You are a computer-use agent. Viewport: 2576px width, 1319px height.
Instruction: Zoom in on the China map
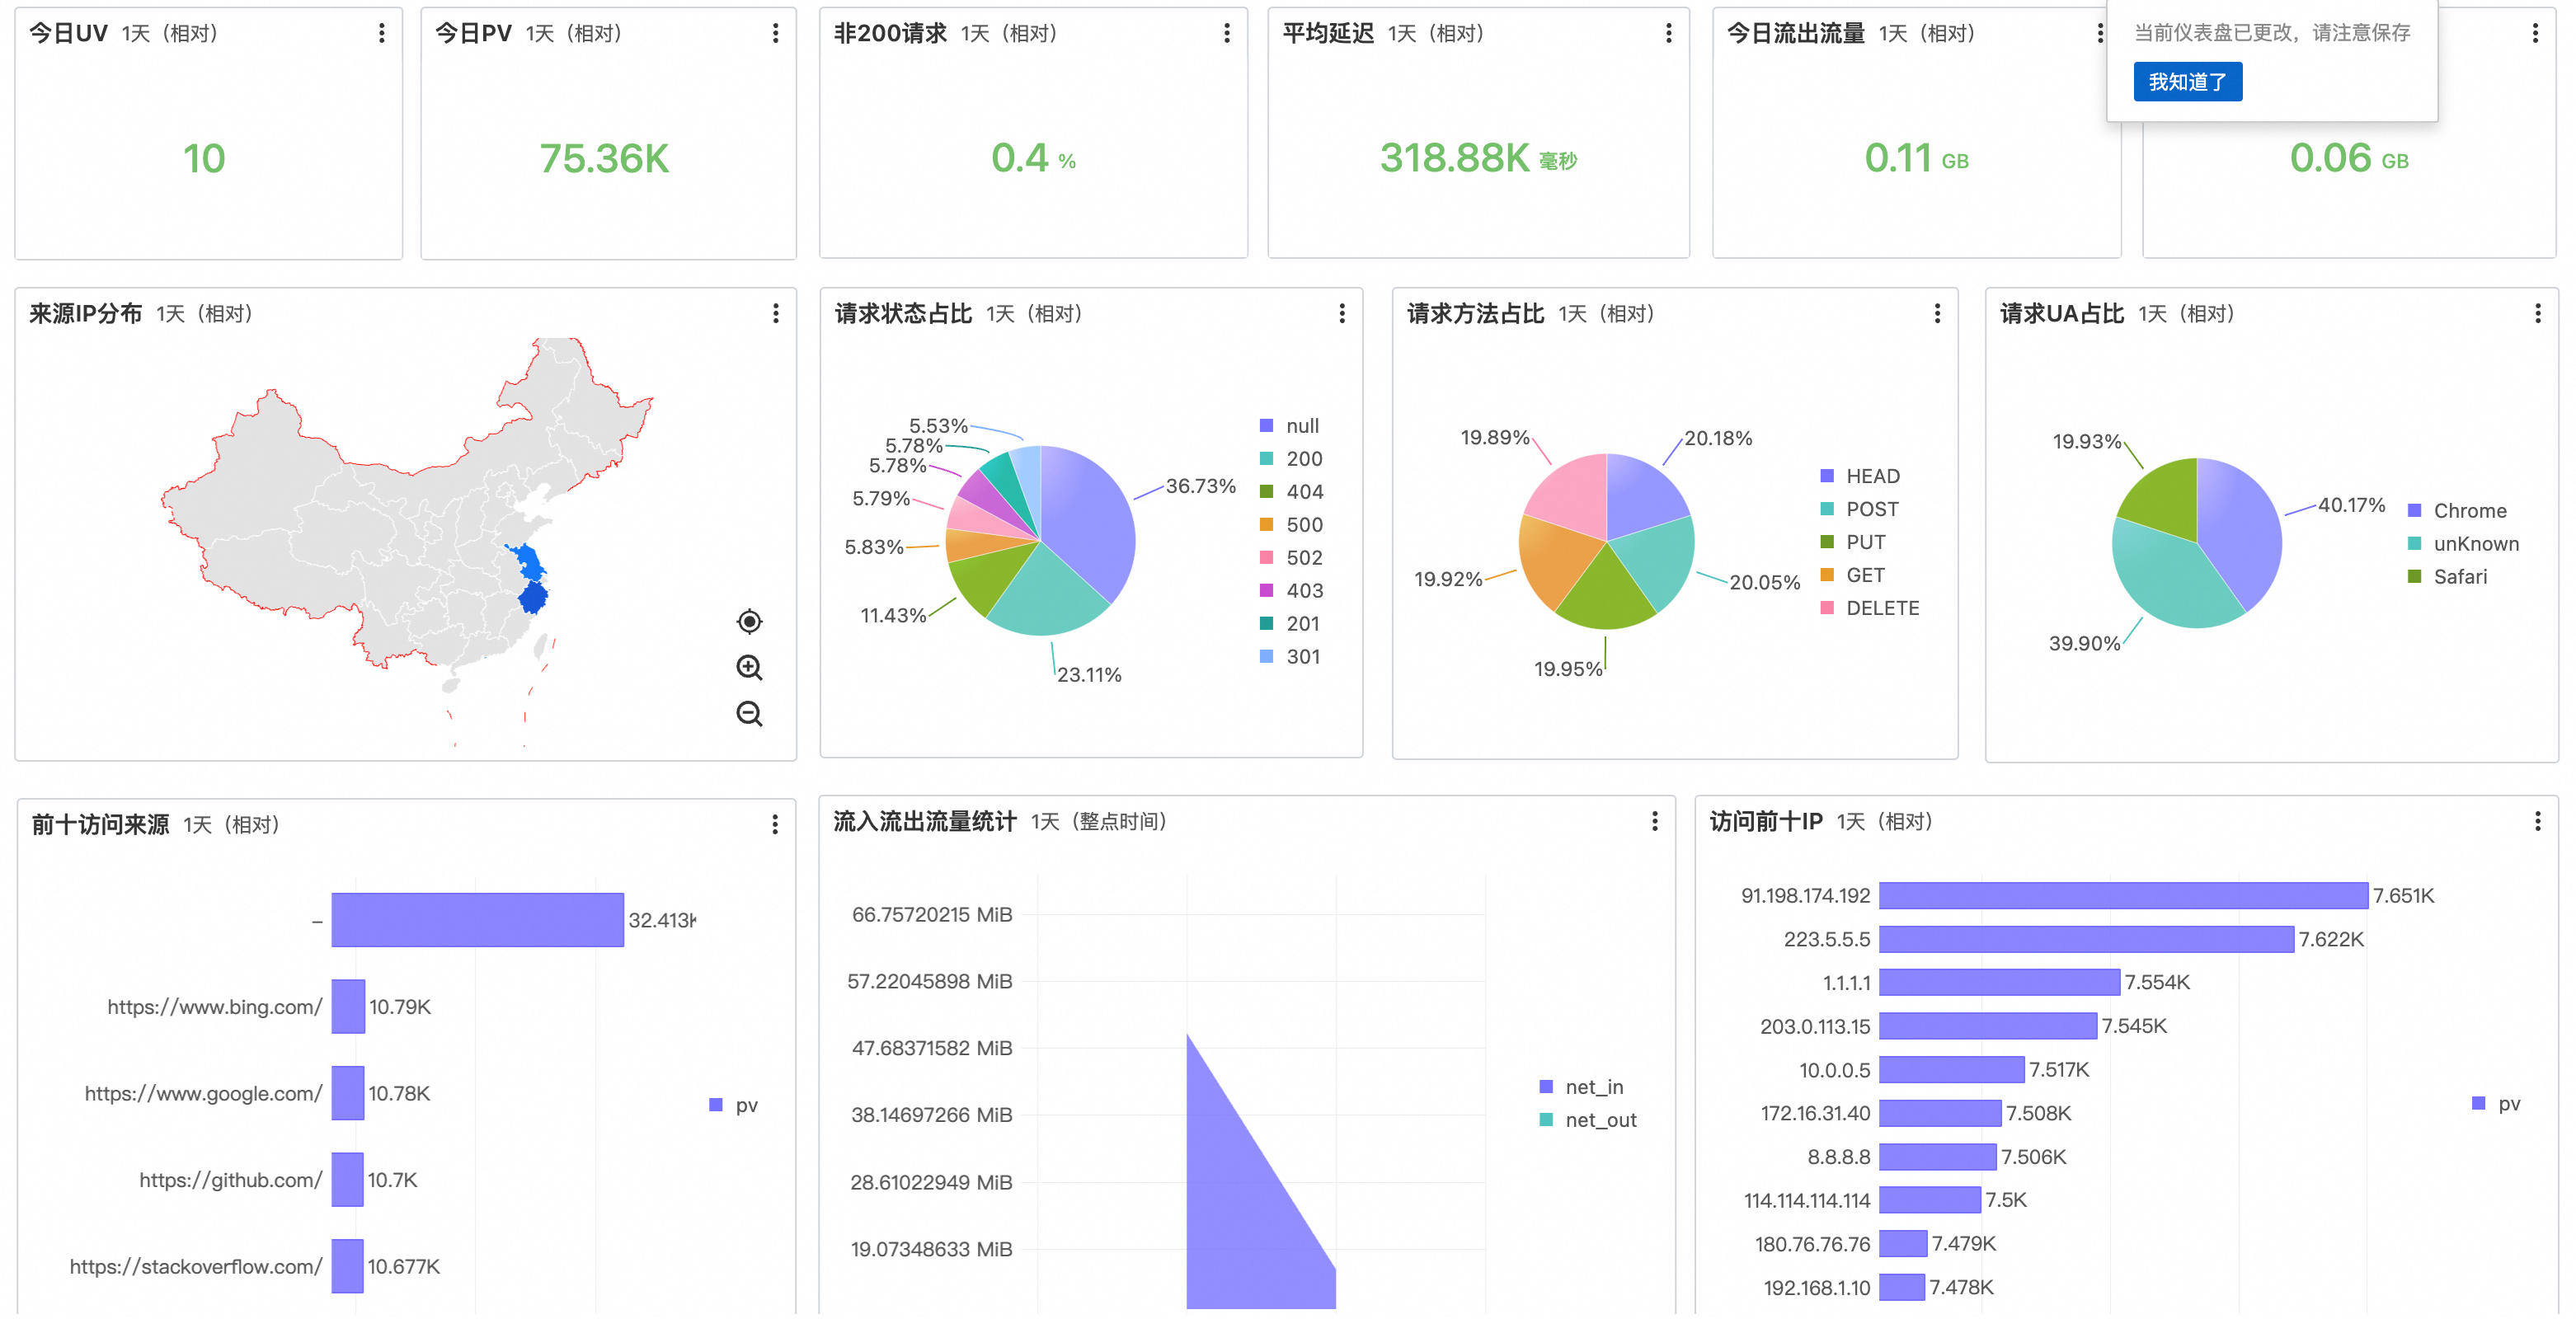tap(749, 667)
